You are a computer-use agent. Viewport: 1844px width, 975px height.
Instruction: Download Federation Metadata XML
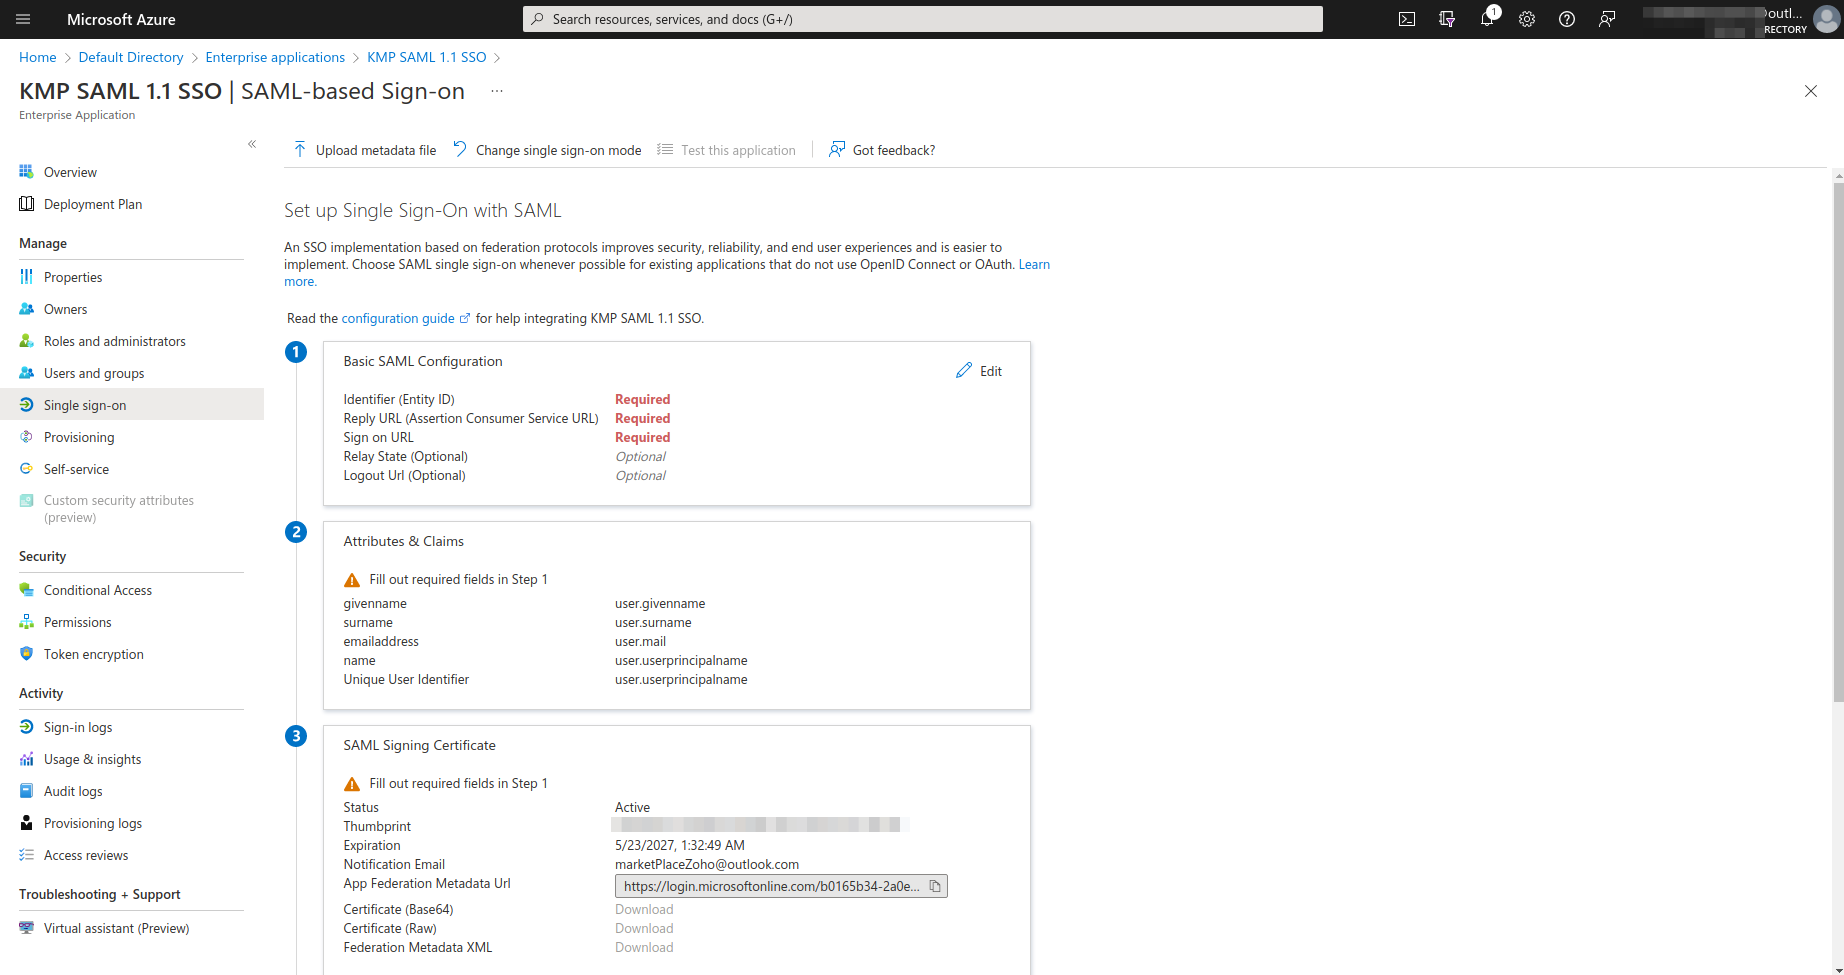pos(644,947)
